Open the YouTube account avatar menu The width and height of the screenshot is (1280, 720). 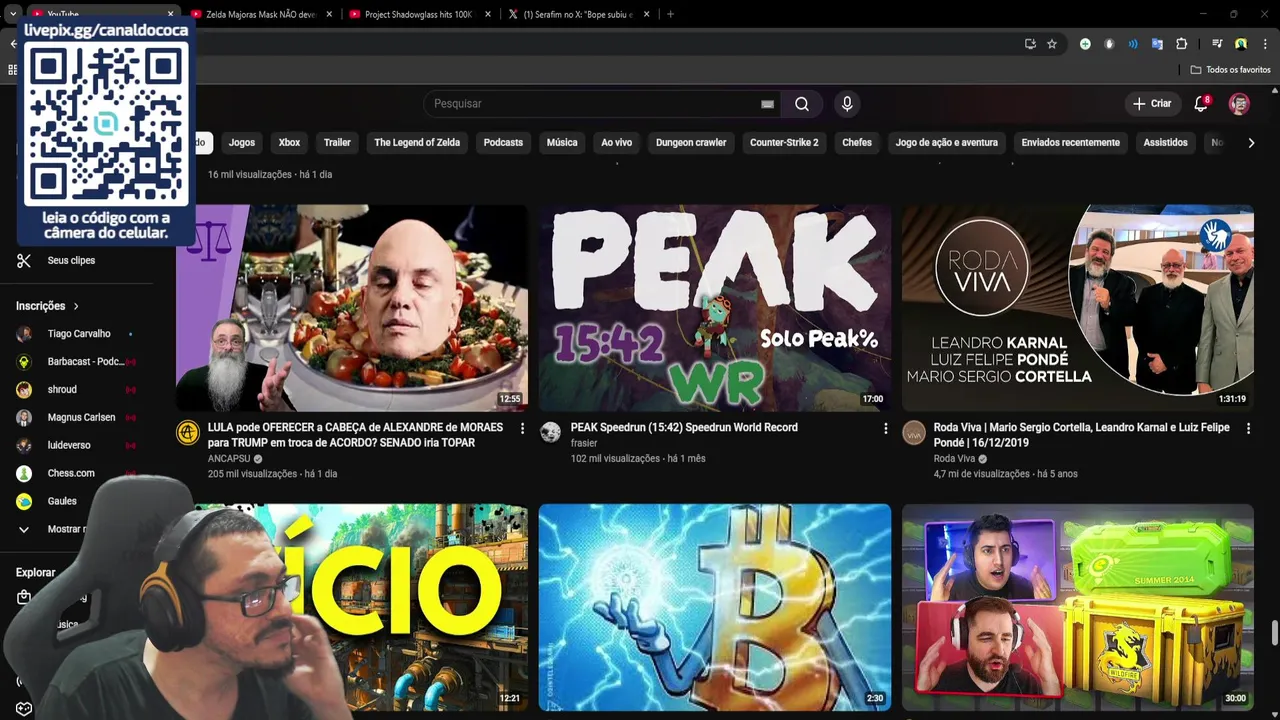[1239, 104]
